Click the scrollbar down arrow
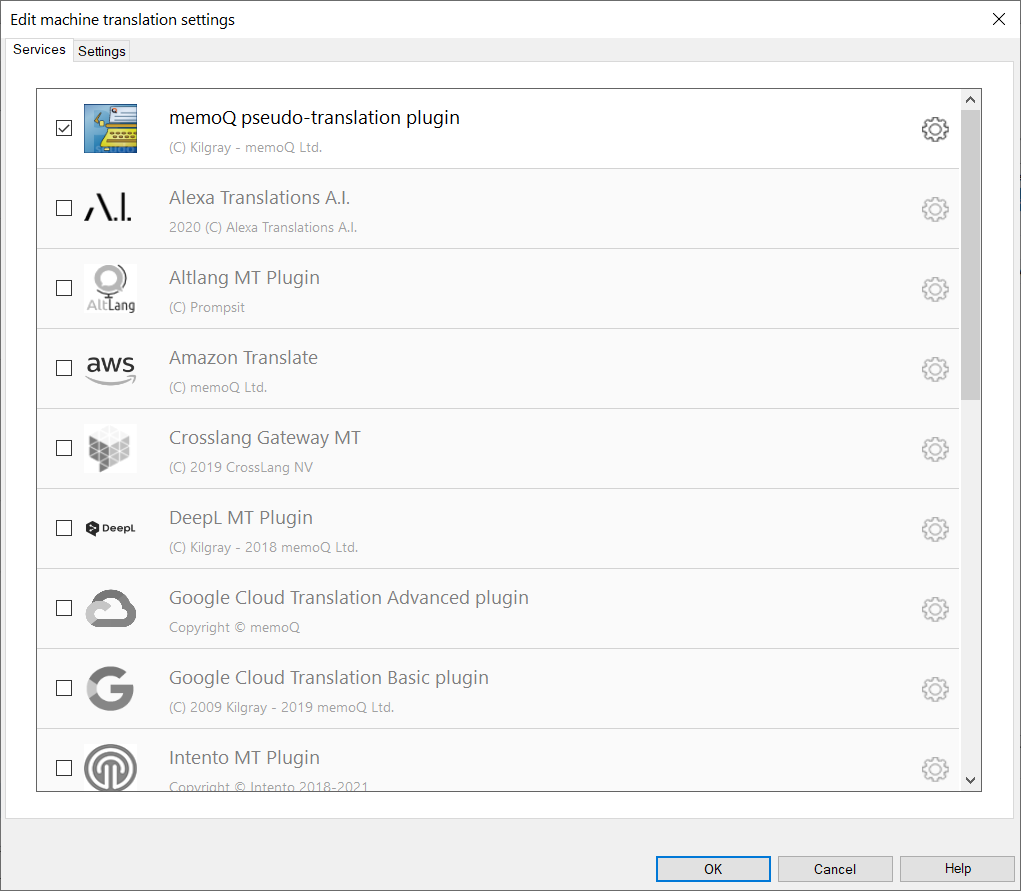 (x=970, y=780)
